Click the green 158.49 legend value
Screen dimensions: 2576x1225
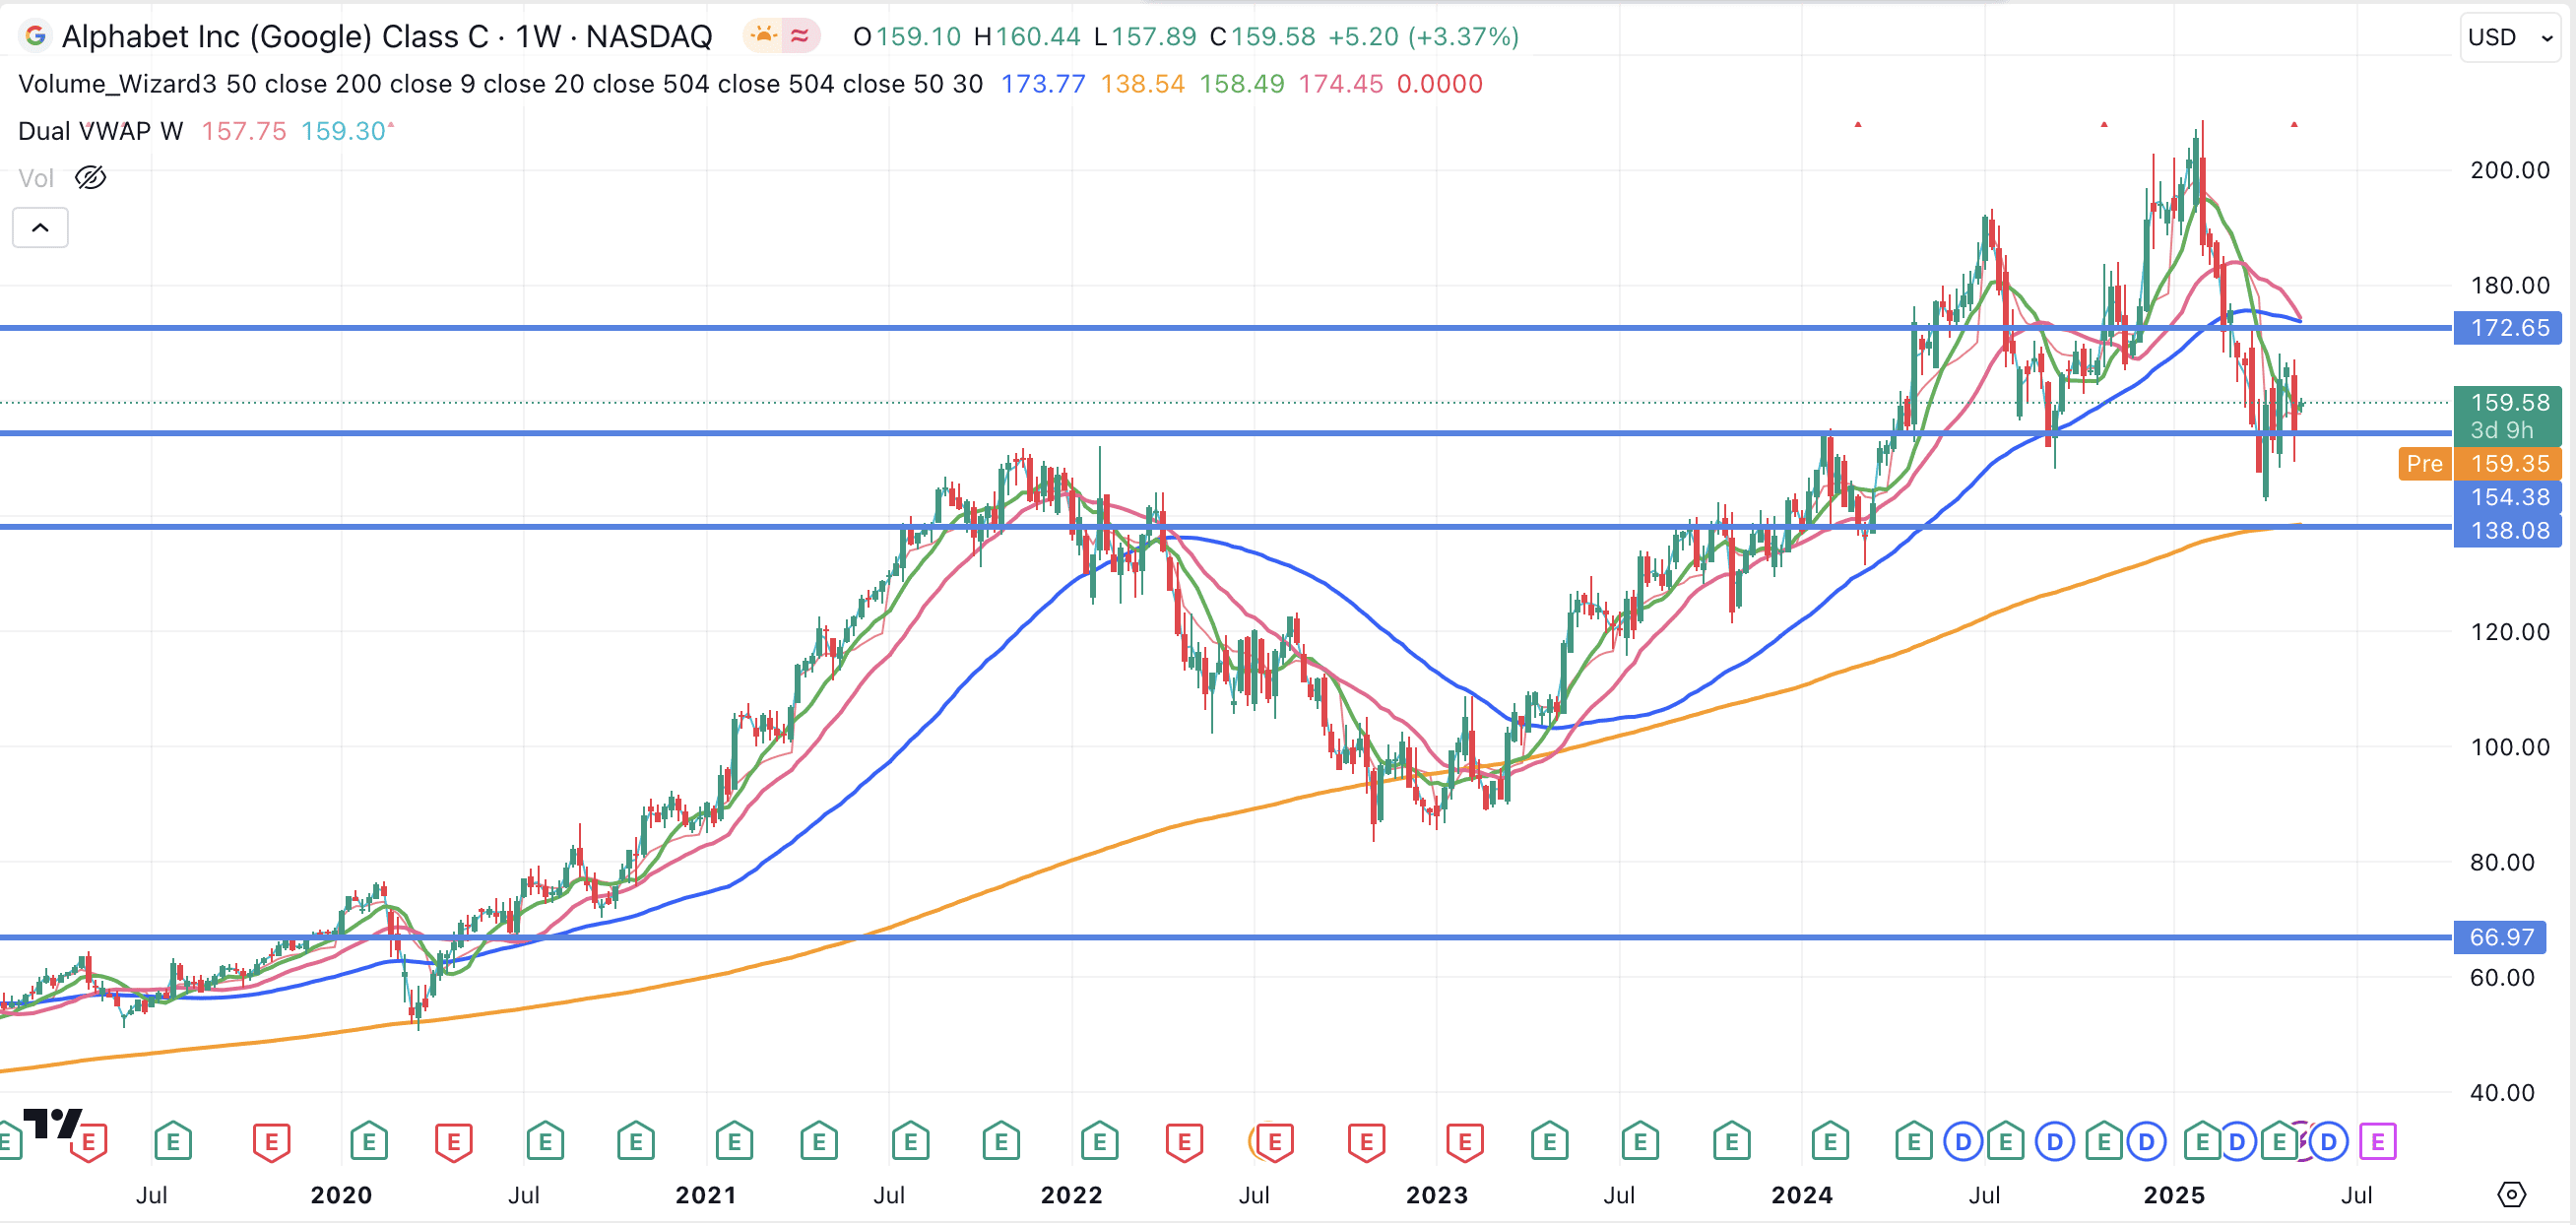coord(1241,84)
